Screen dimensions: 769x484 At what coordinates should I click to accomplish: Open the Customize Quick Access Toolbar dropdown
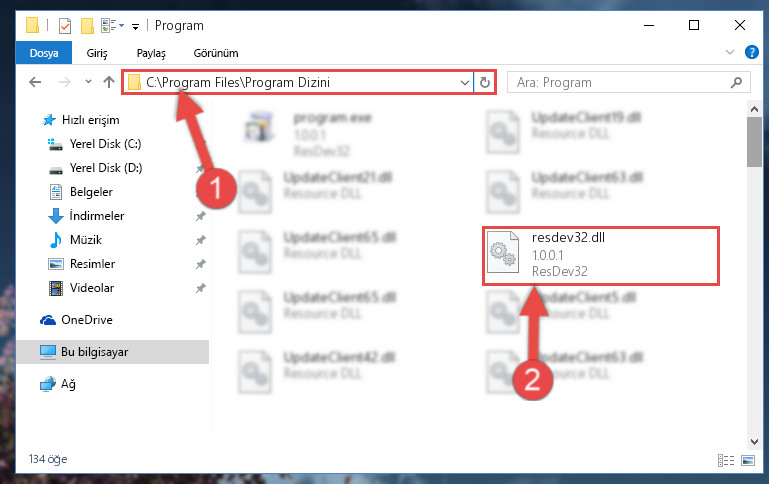point(135,26)
